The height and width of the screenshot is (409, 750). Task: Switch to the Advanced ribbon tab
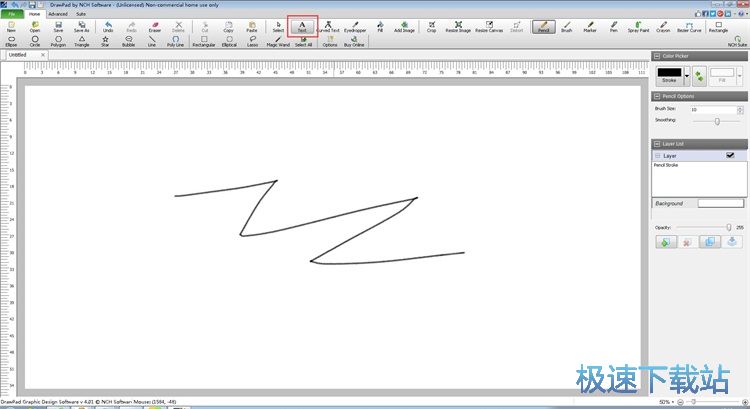(58, 14)
